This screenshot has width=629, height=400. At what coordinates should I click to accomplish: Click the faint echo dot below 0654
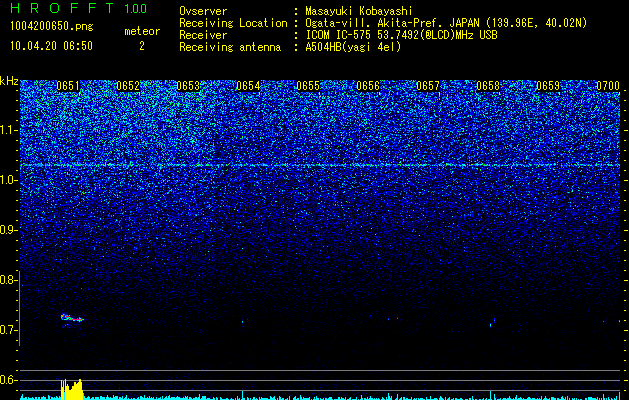[x=243, y=321]
